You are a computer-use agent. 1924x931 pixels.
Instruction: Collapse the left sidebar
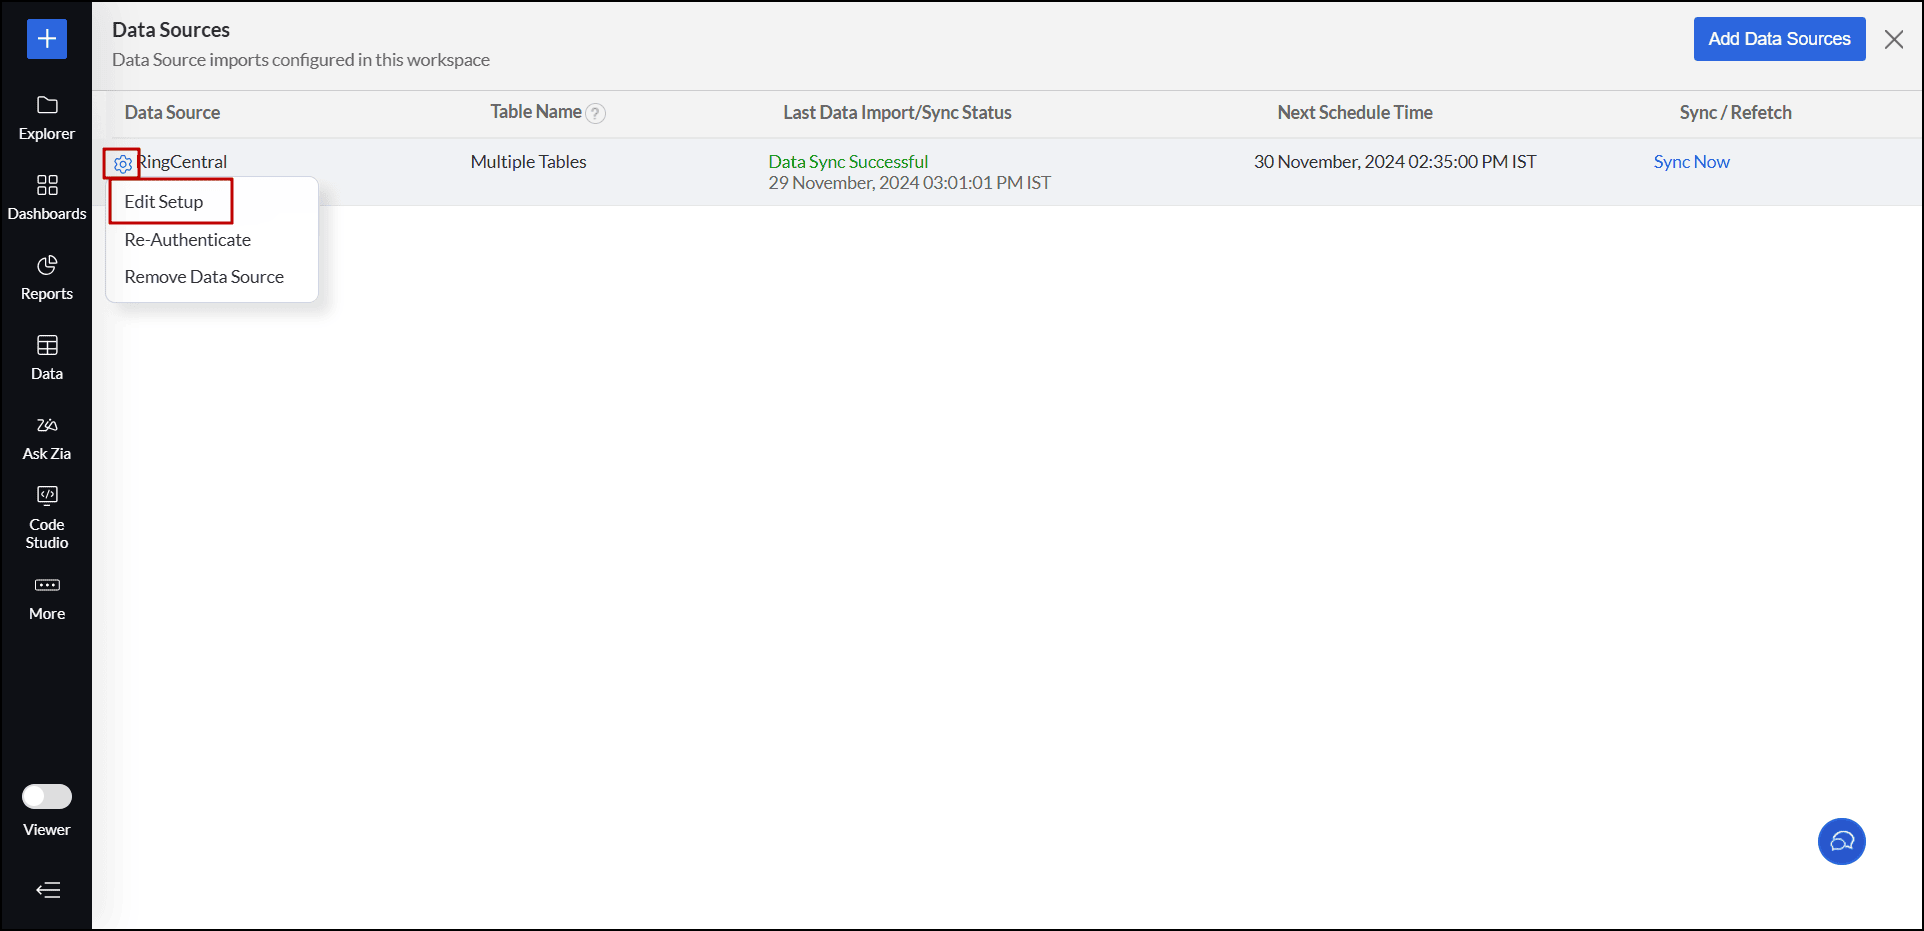[46, 890]
